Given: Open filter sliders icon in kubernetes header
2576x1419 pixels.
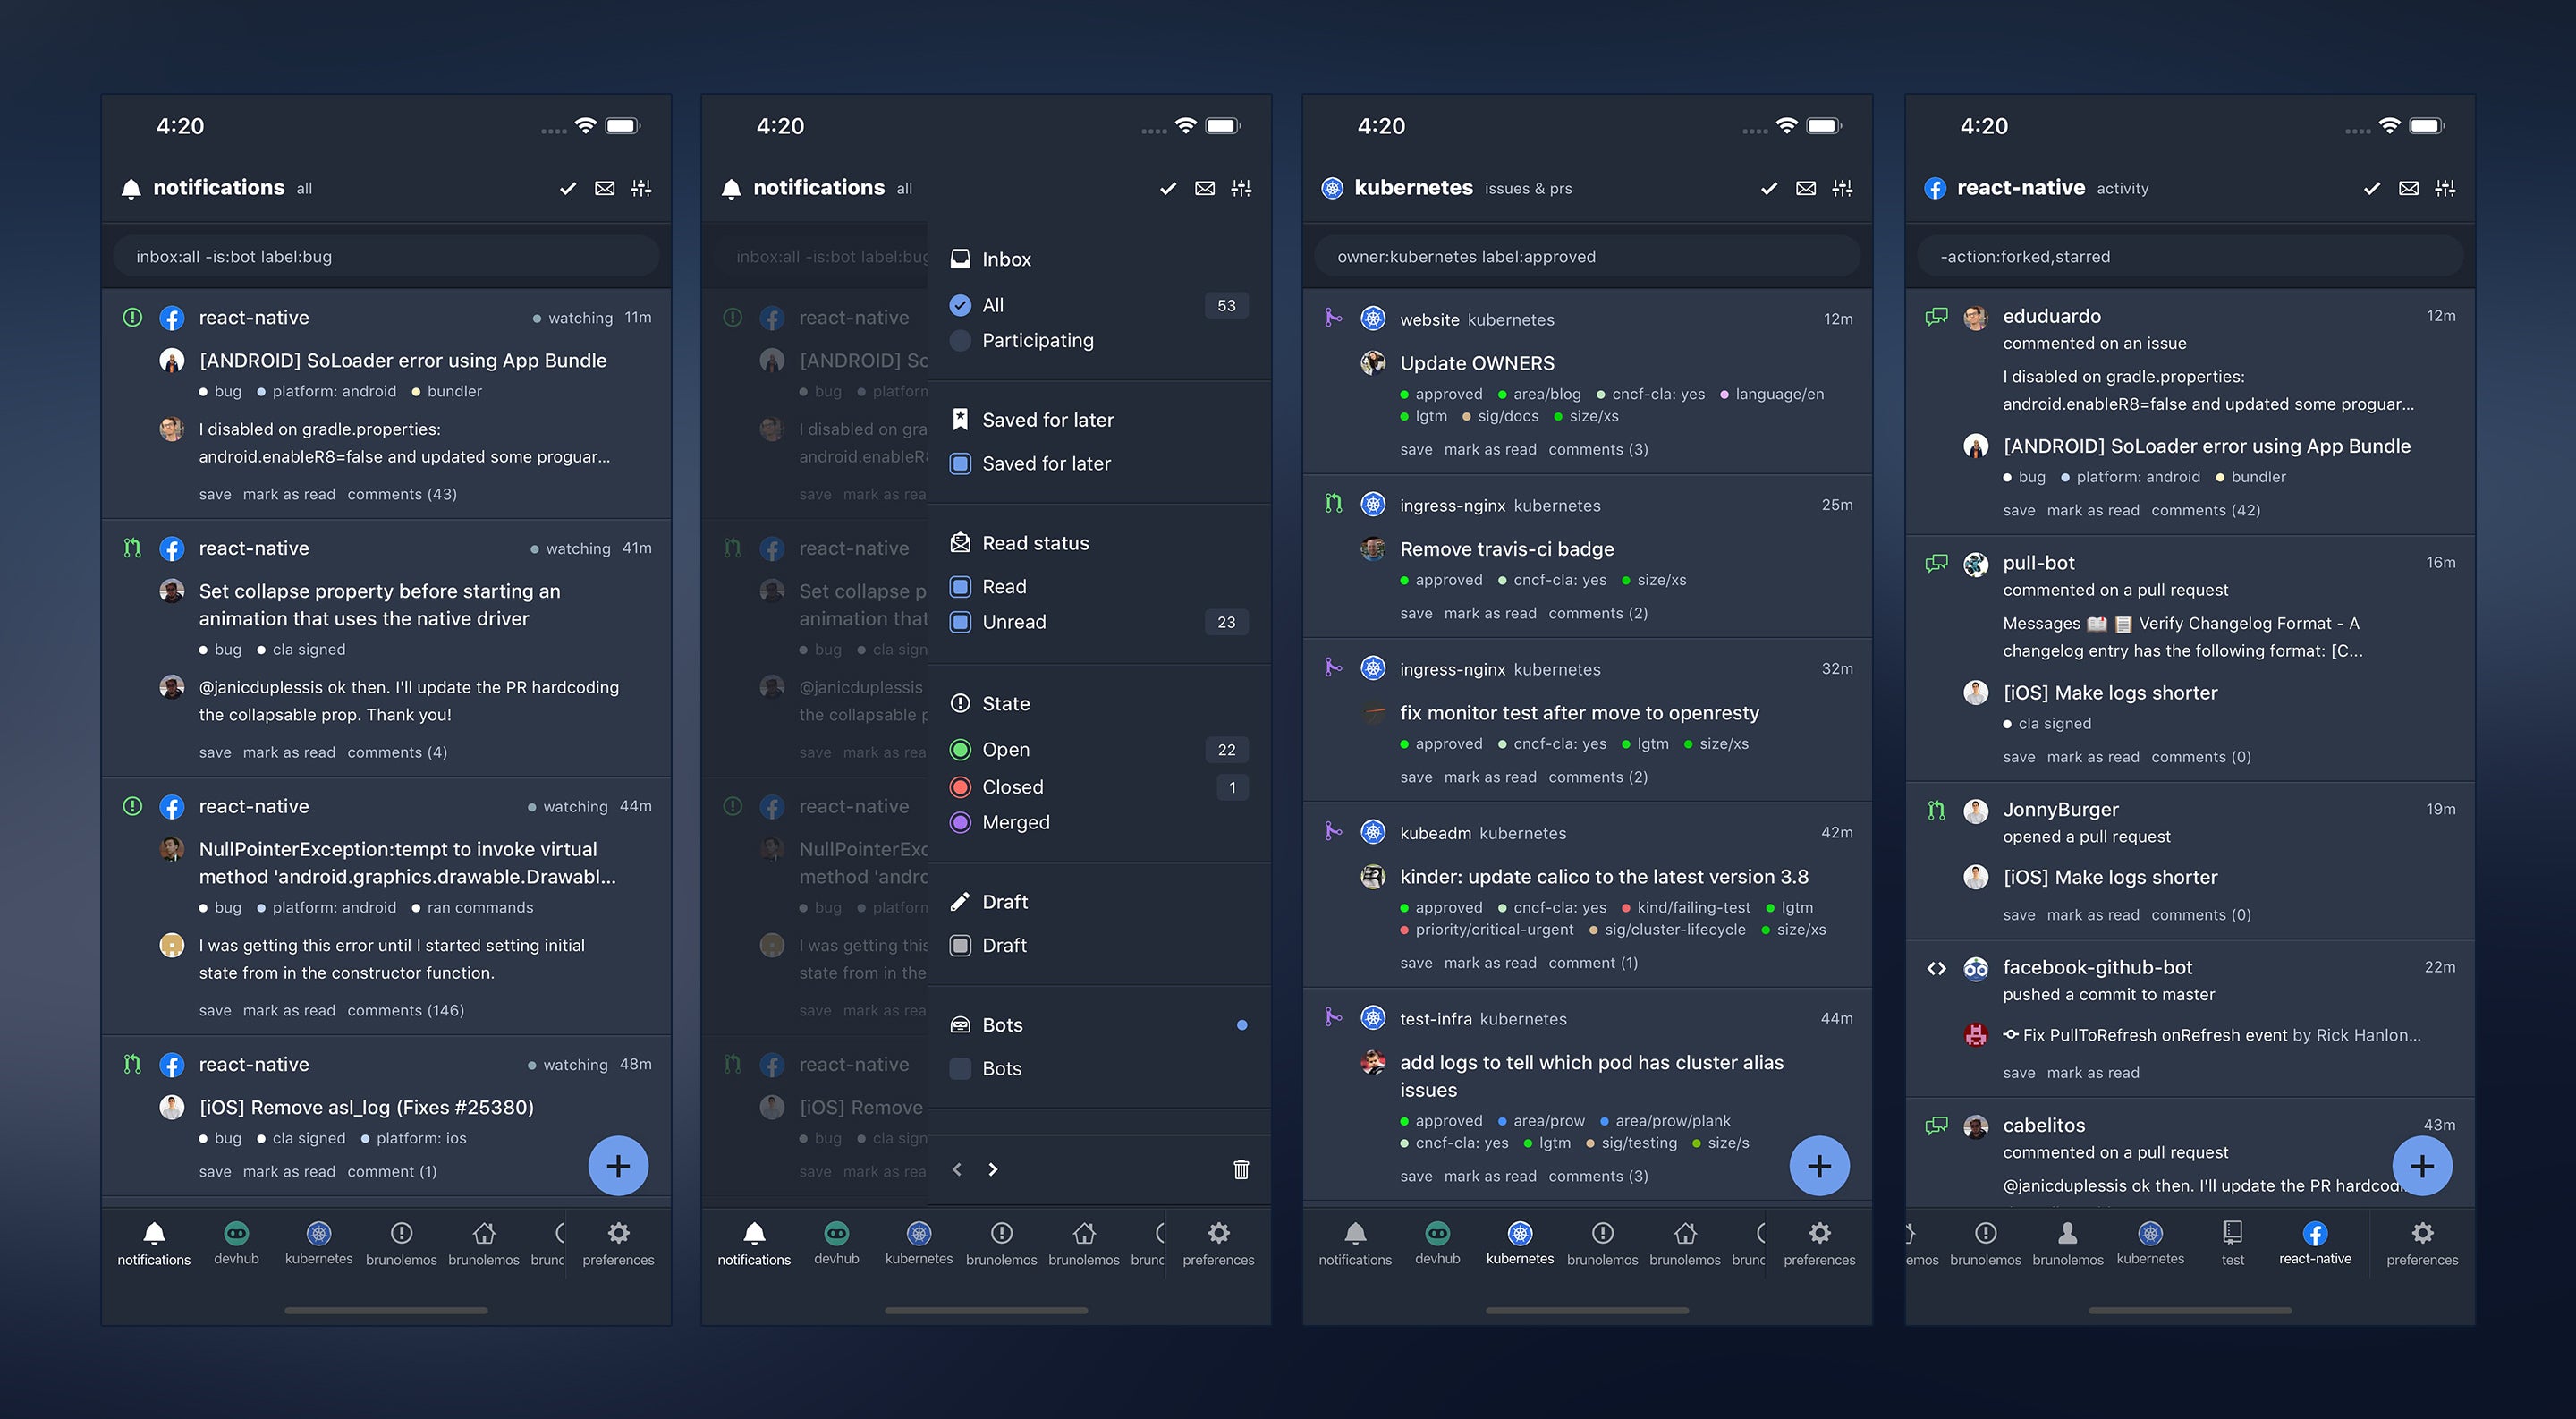Looking at the screenshot, I should 1842,188.
